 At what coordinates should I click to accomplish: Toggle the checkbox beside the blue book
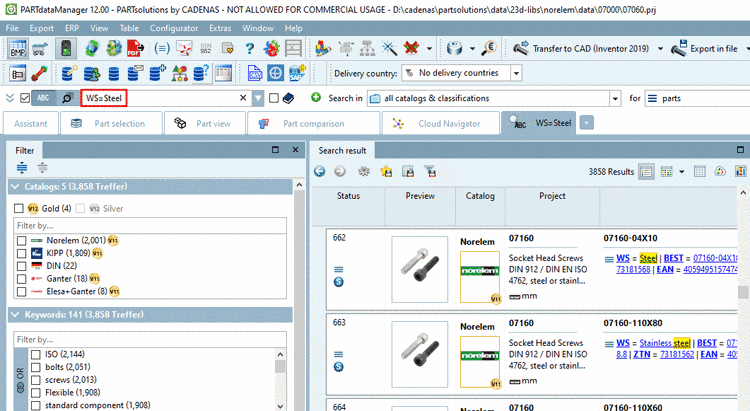point(274,98)
